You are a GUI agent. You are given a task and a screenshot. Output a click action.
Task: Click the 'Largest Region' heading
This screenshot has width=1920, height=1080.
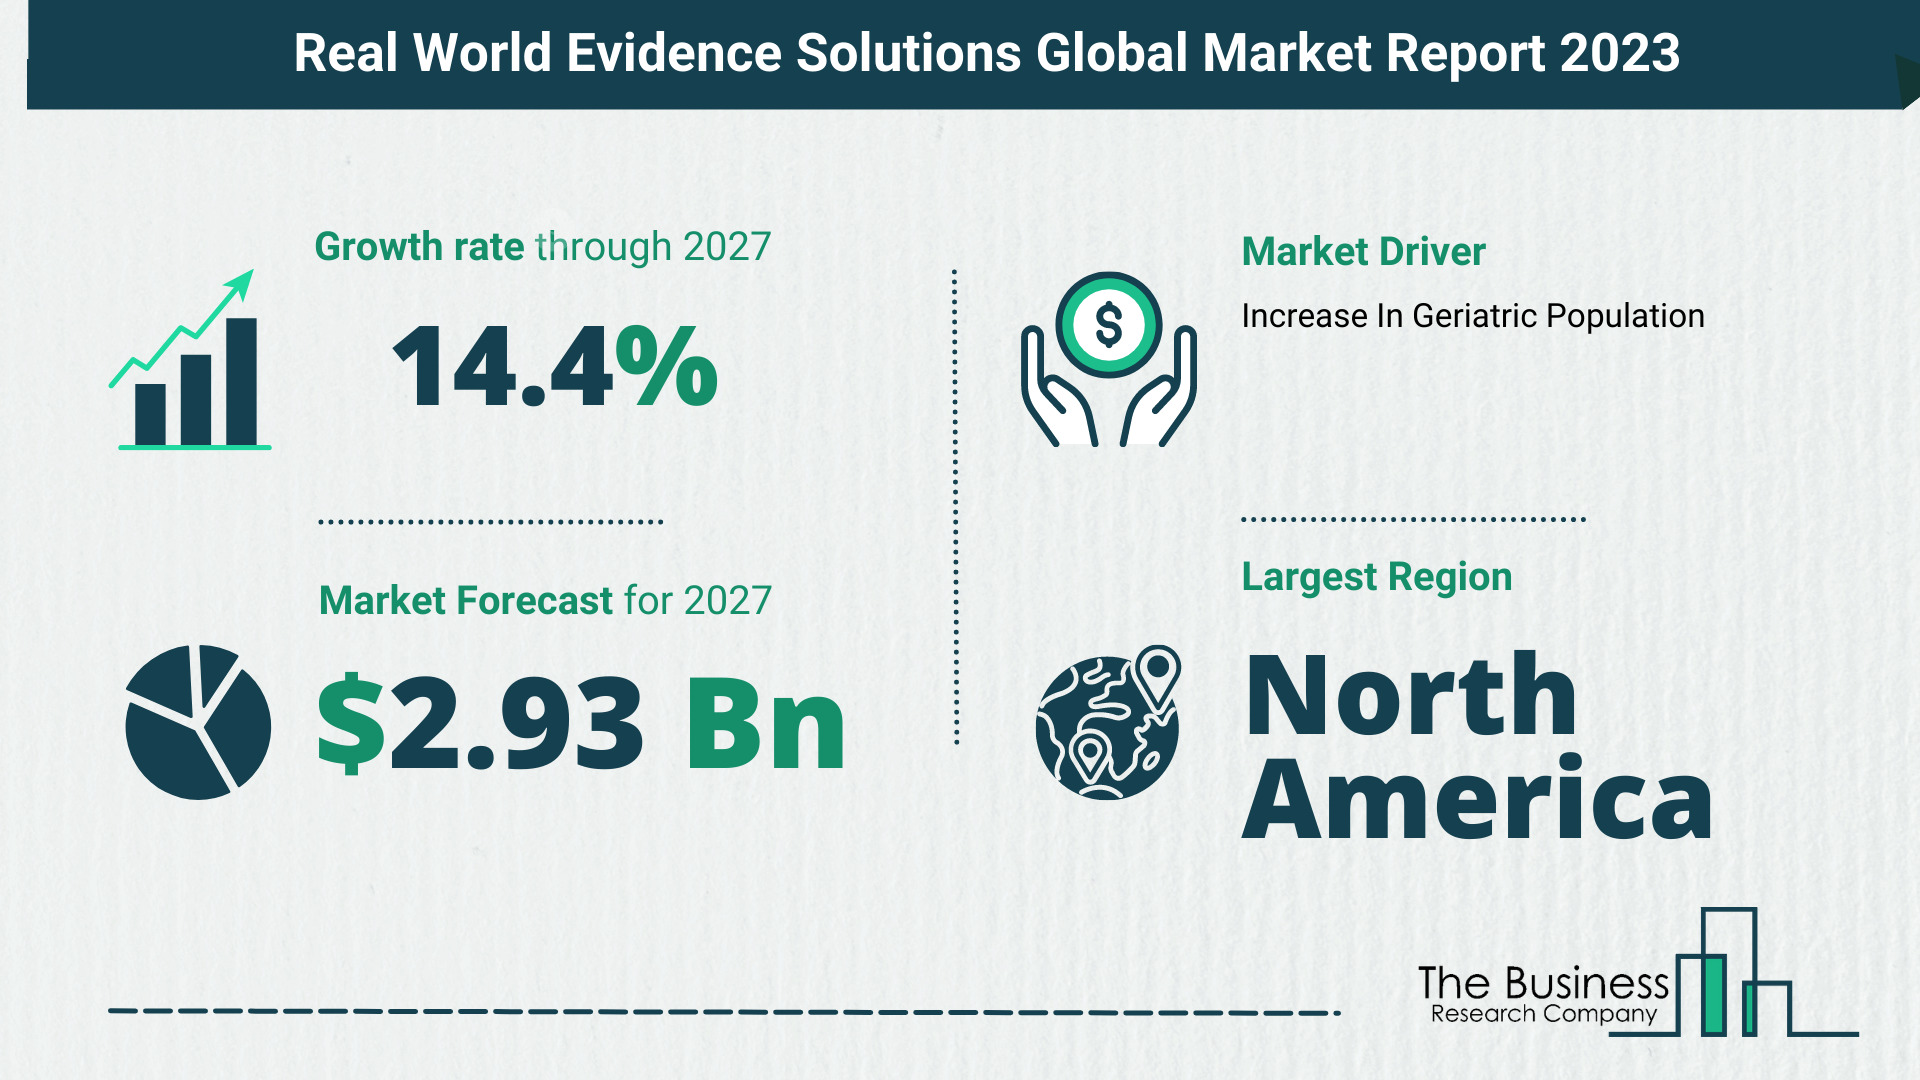coord(1376,577)
